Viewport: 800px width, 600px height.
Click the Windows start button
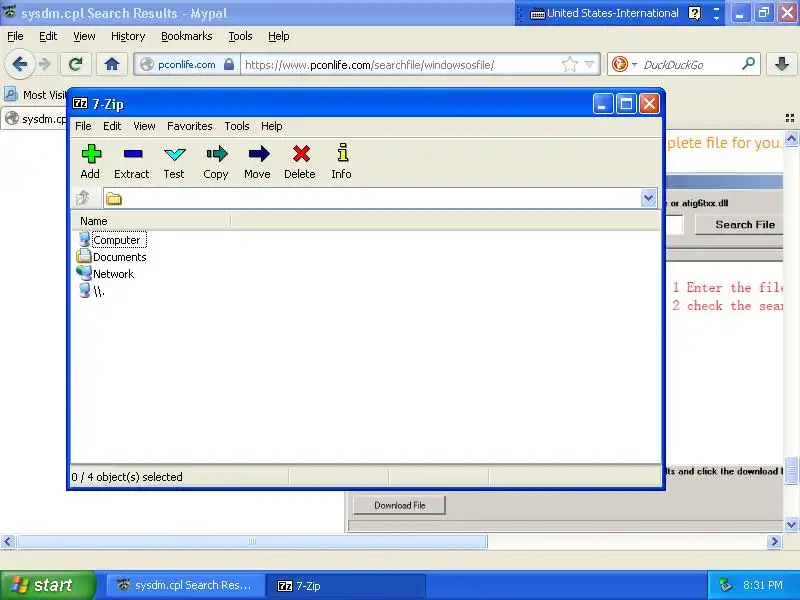[47, 585]
